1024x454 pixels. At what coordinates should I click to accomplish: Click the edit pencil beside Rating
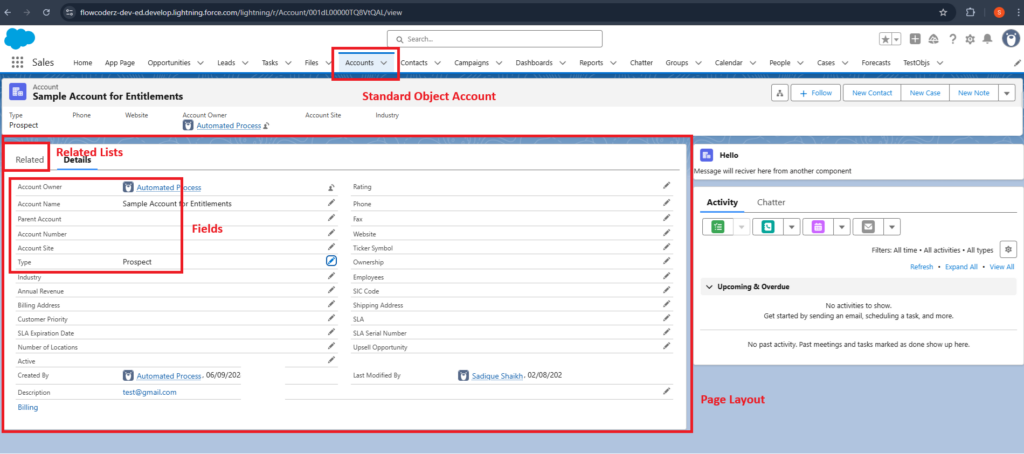point(667,186)
